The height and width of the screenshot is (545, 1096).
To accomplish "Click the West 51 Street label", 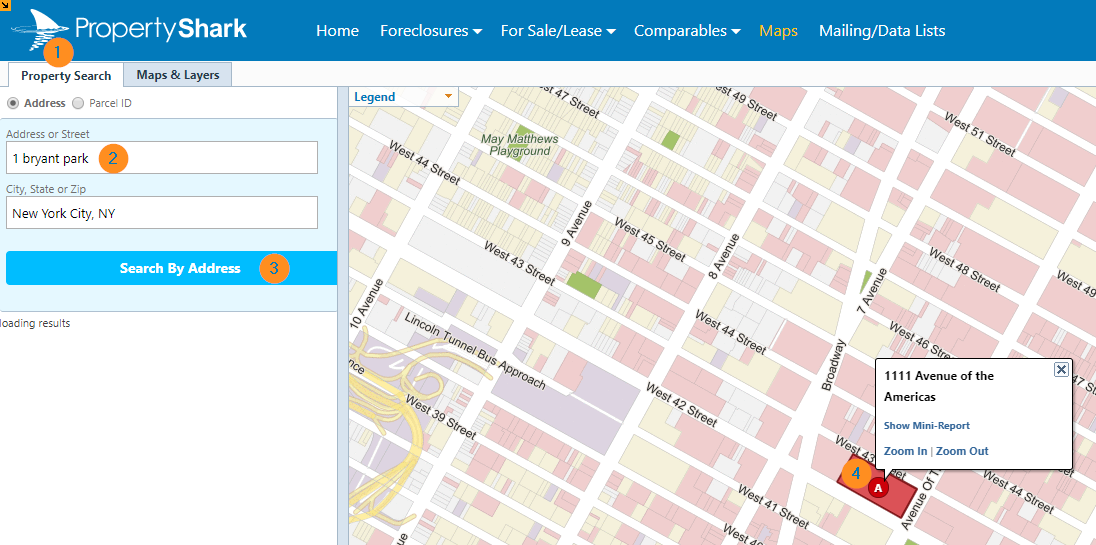I will 979,133.
